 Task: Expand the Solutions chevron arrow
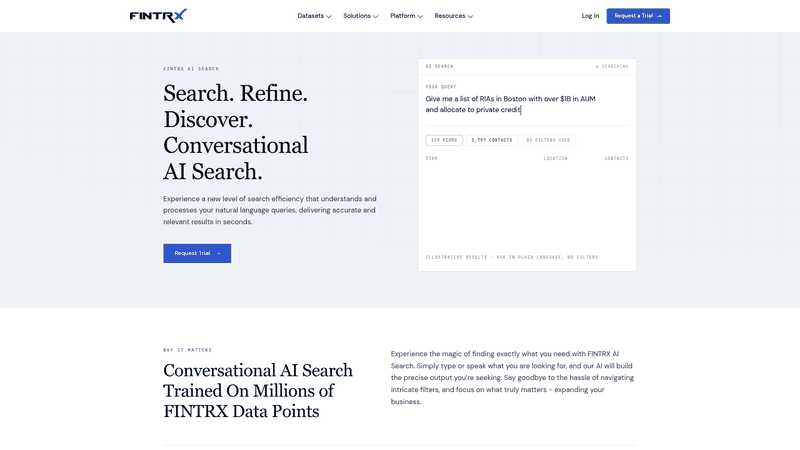(x=376, y=16)
